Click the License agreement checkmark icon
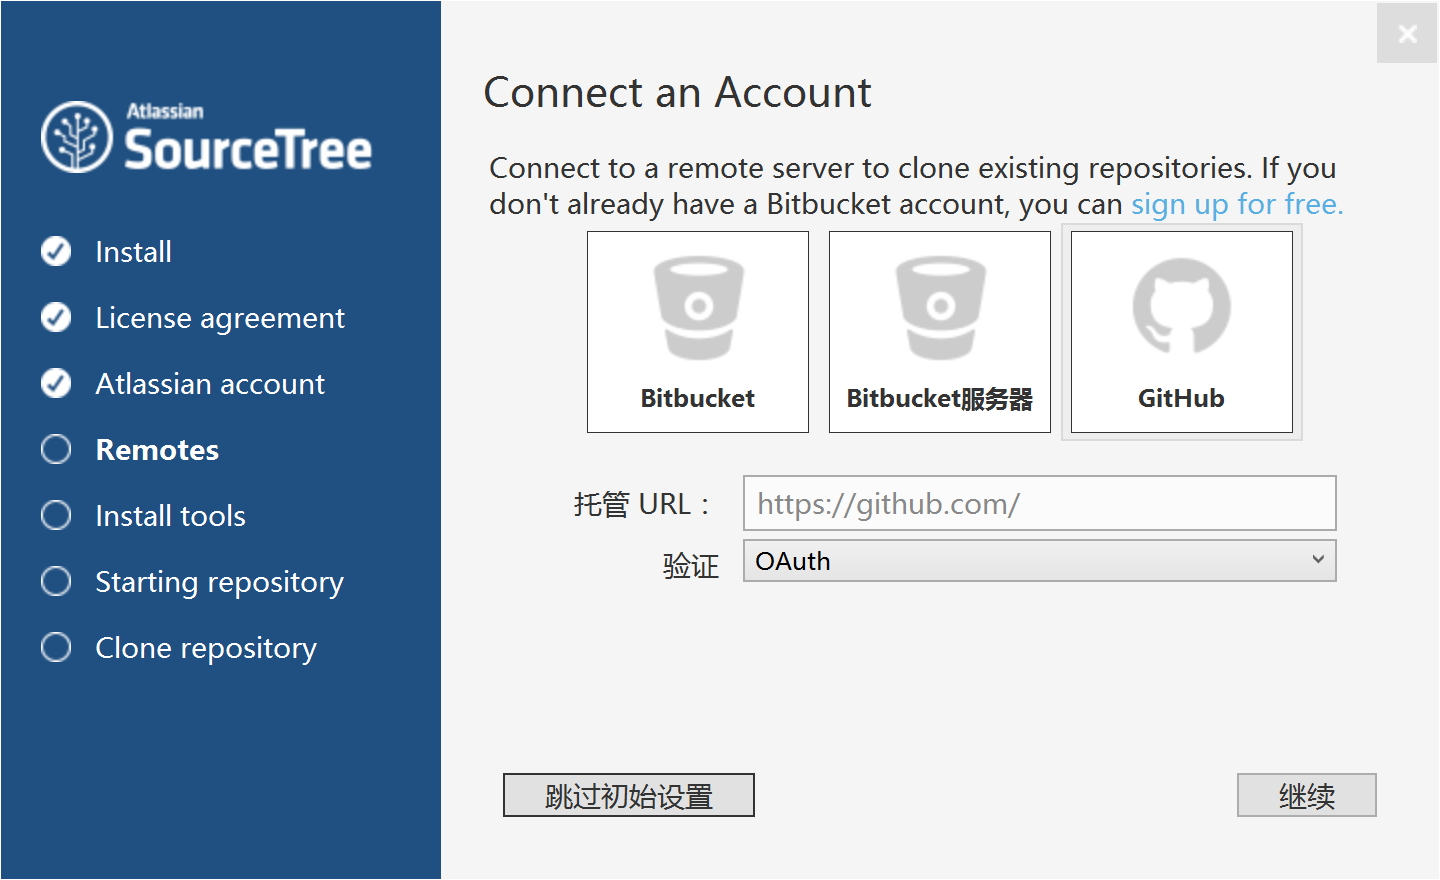 click(x=56, y=317)
